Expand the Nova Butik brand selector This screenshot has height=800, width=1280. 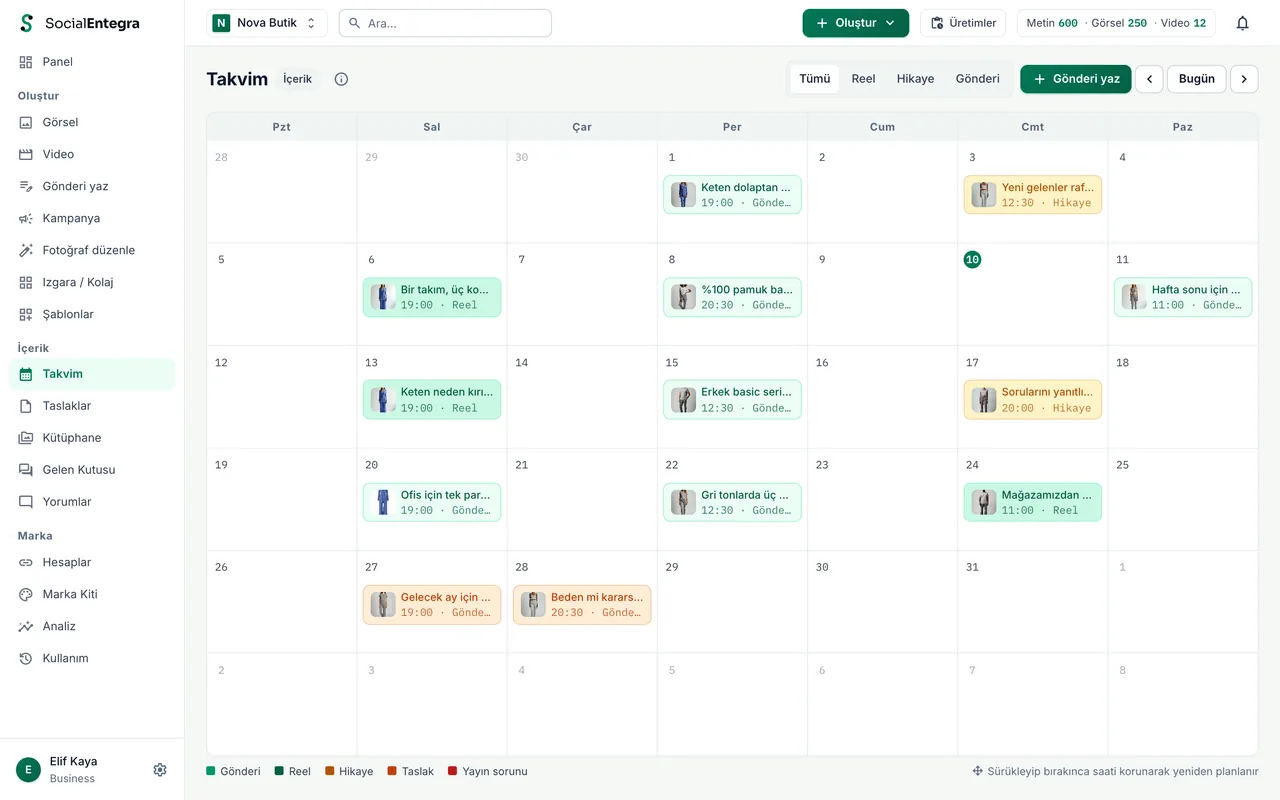(x=267, y=23)
